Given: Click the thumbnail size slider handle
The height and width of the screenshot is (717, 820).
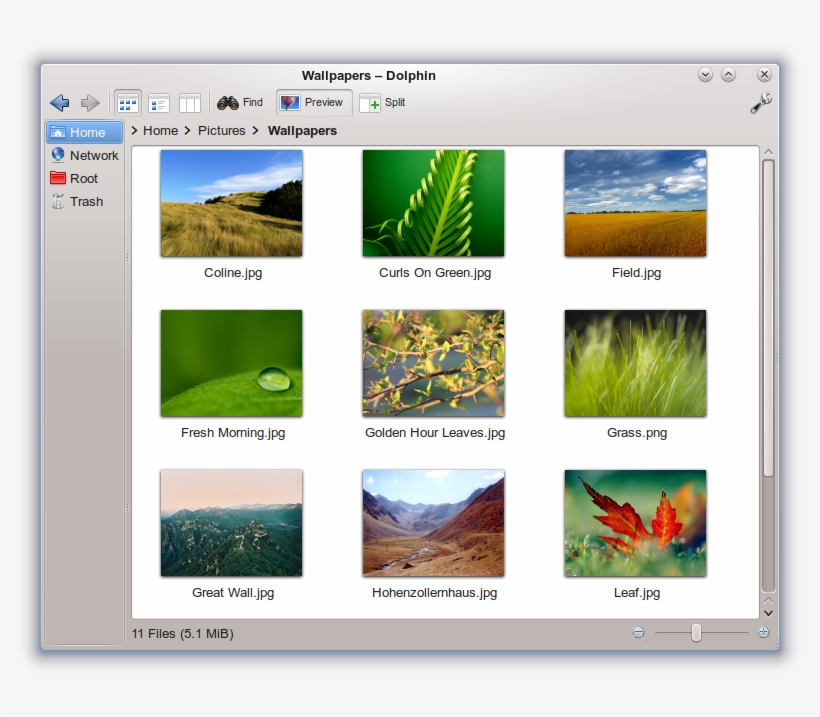Looking at the screenshot, I should (696, 632).
